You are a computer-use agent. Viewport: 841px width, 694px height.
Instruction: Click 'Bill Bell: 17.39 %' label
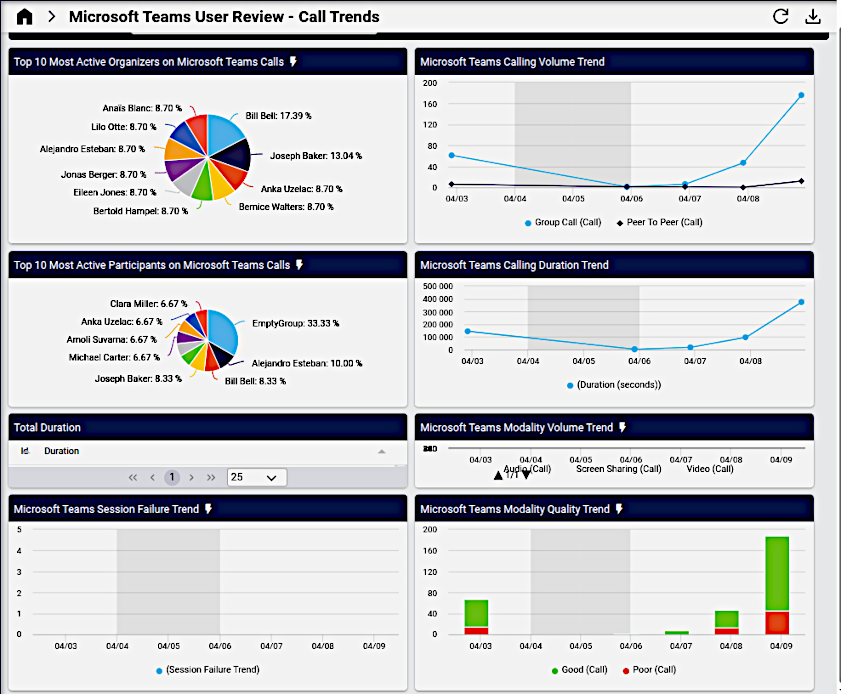coord(278,116)
